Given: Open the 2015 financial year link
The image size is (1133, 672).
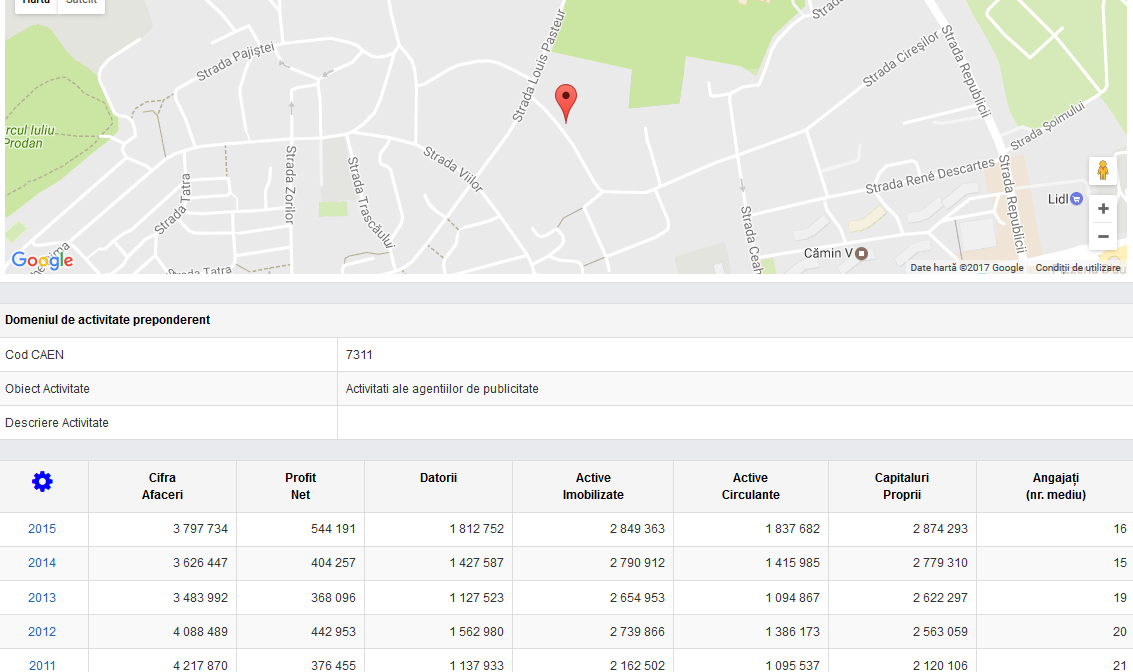Looking at the screenshot, I should tap(42, 529).
